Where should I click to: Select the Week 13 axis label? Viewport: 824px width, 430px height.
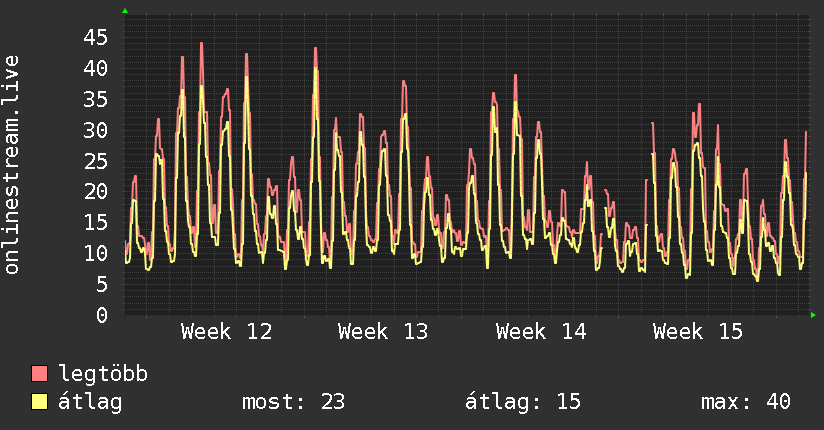click(383, 332)
